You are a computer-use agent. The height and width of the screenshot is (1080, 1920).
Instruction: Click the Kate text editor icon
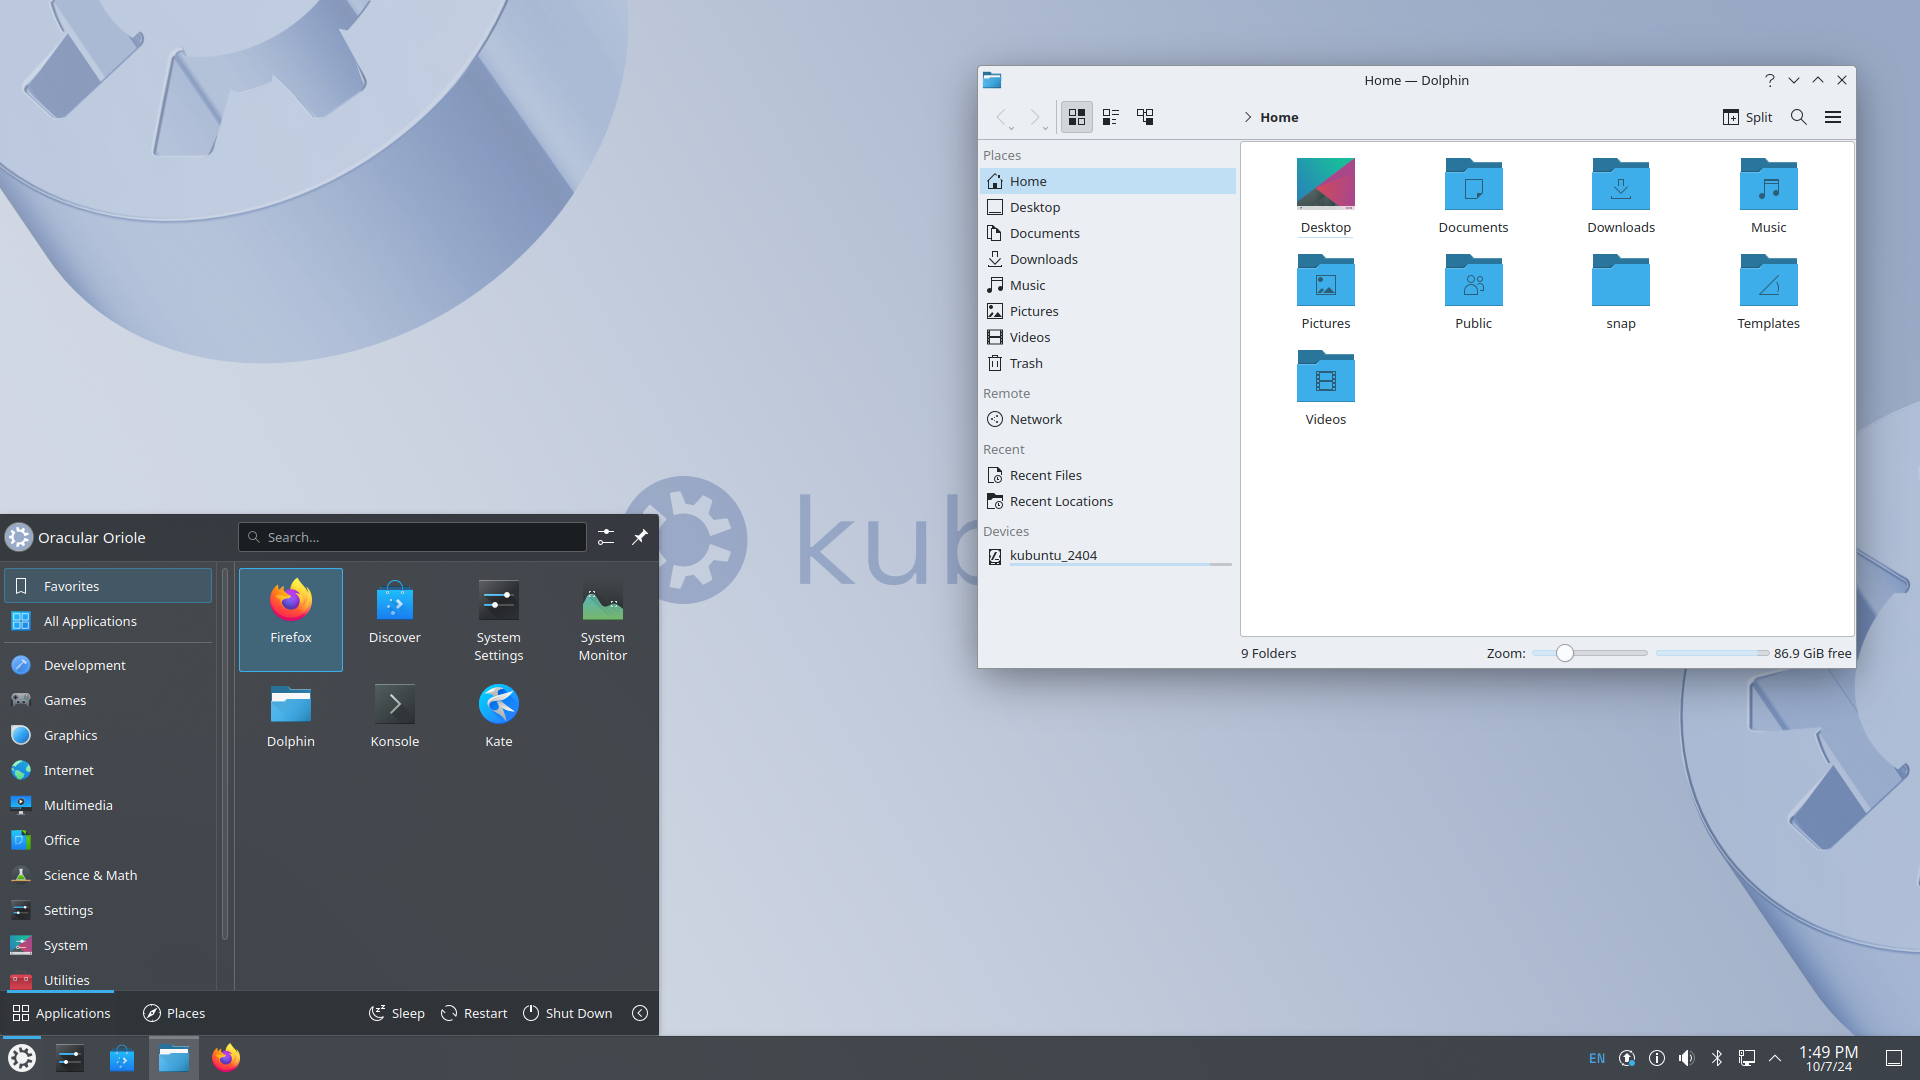(498, 704)
